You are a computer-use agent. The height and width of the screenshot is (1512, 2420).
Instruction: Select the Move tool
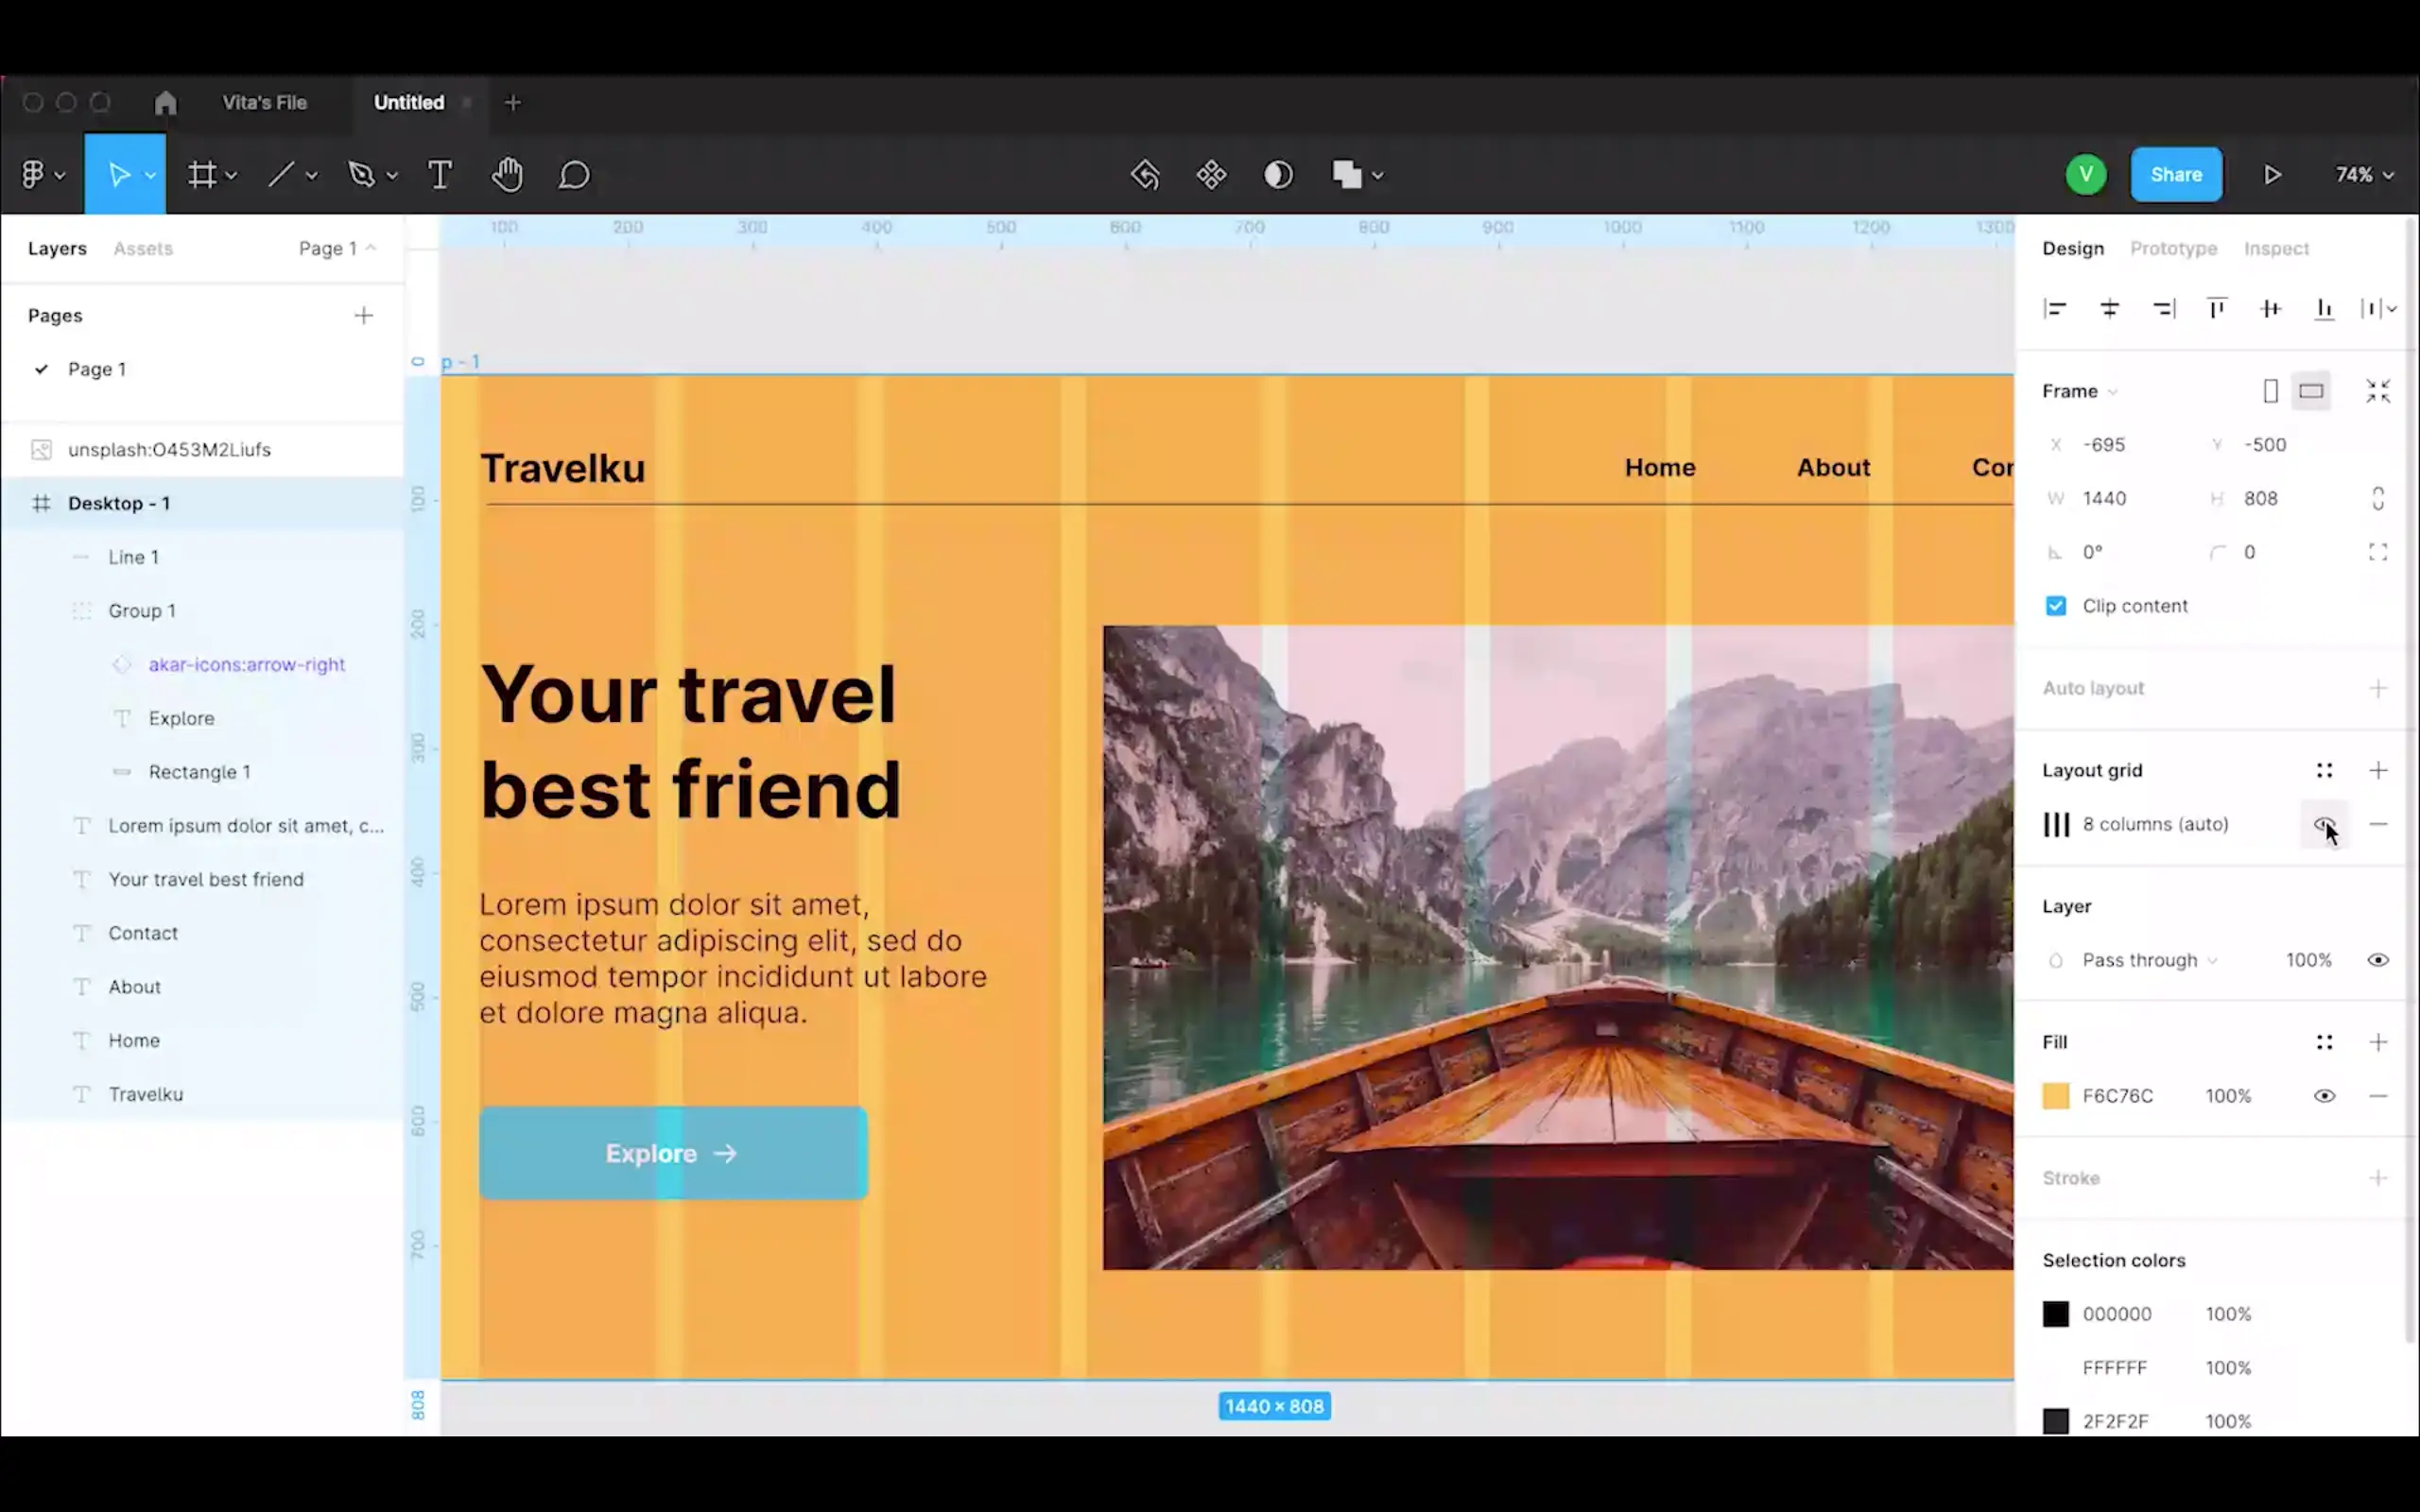click(120, 174)
